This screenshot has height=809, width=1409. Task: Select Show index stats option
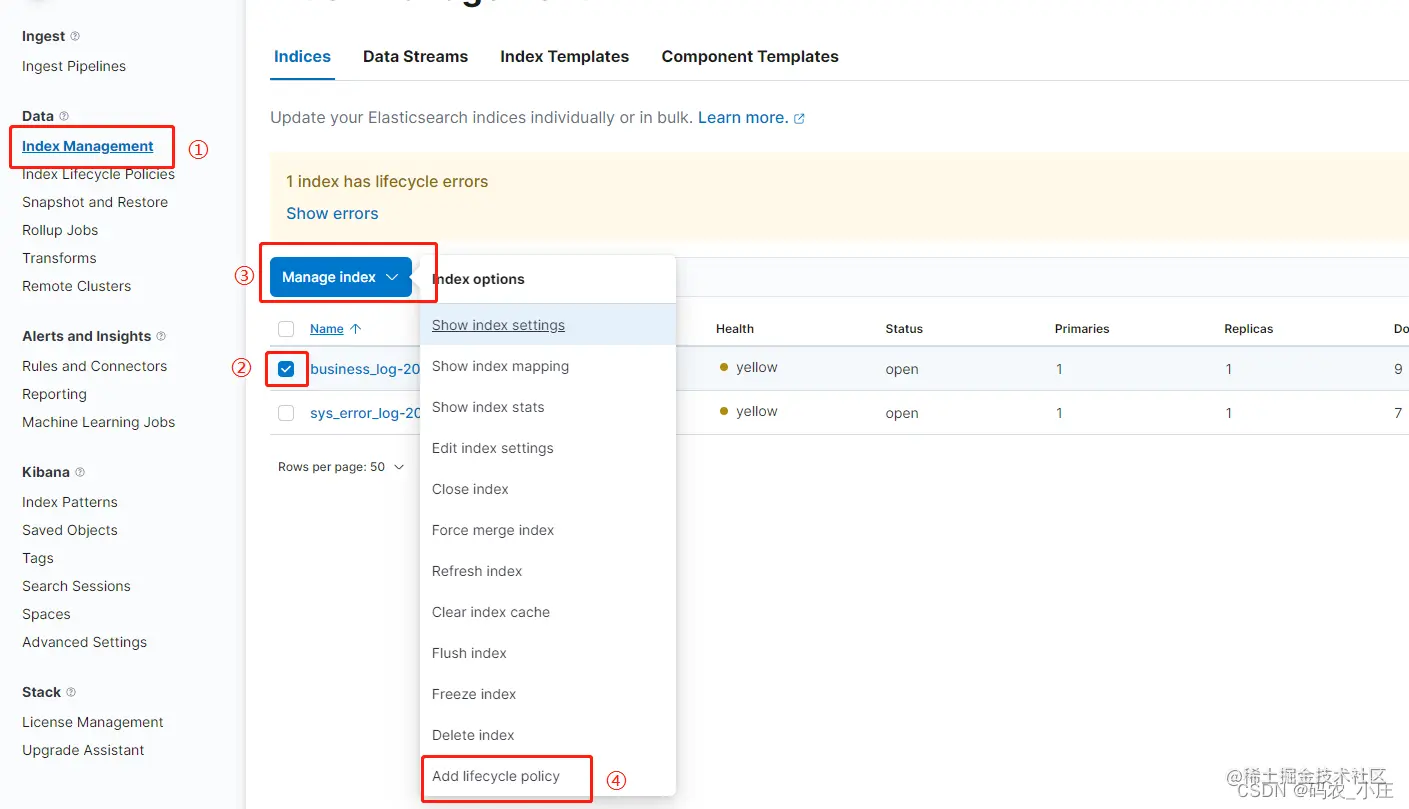pos(548,407)
